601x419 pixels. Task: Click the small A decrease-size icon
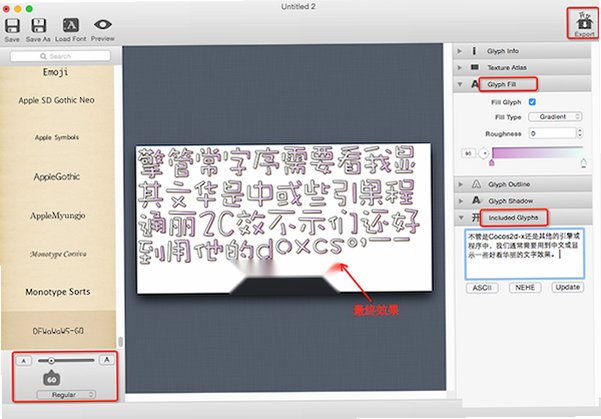24,361
